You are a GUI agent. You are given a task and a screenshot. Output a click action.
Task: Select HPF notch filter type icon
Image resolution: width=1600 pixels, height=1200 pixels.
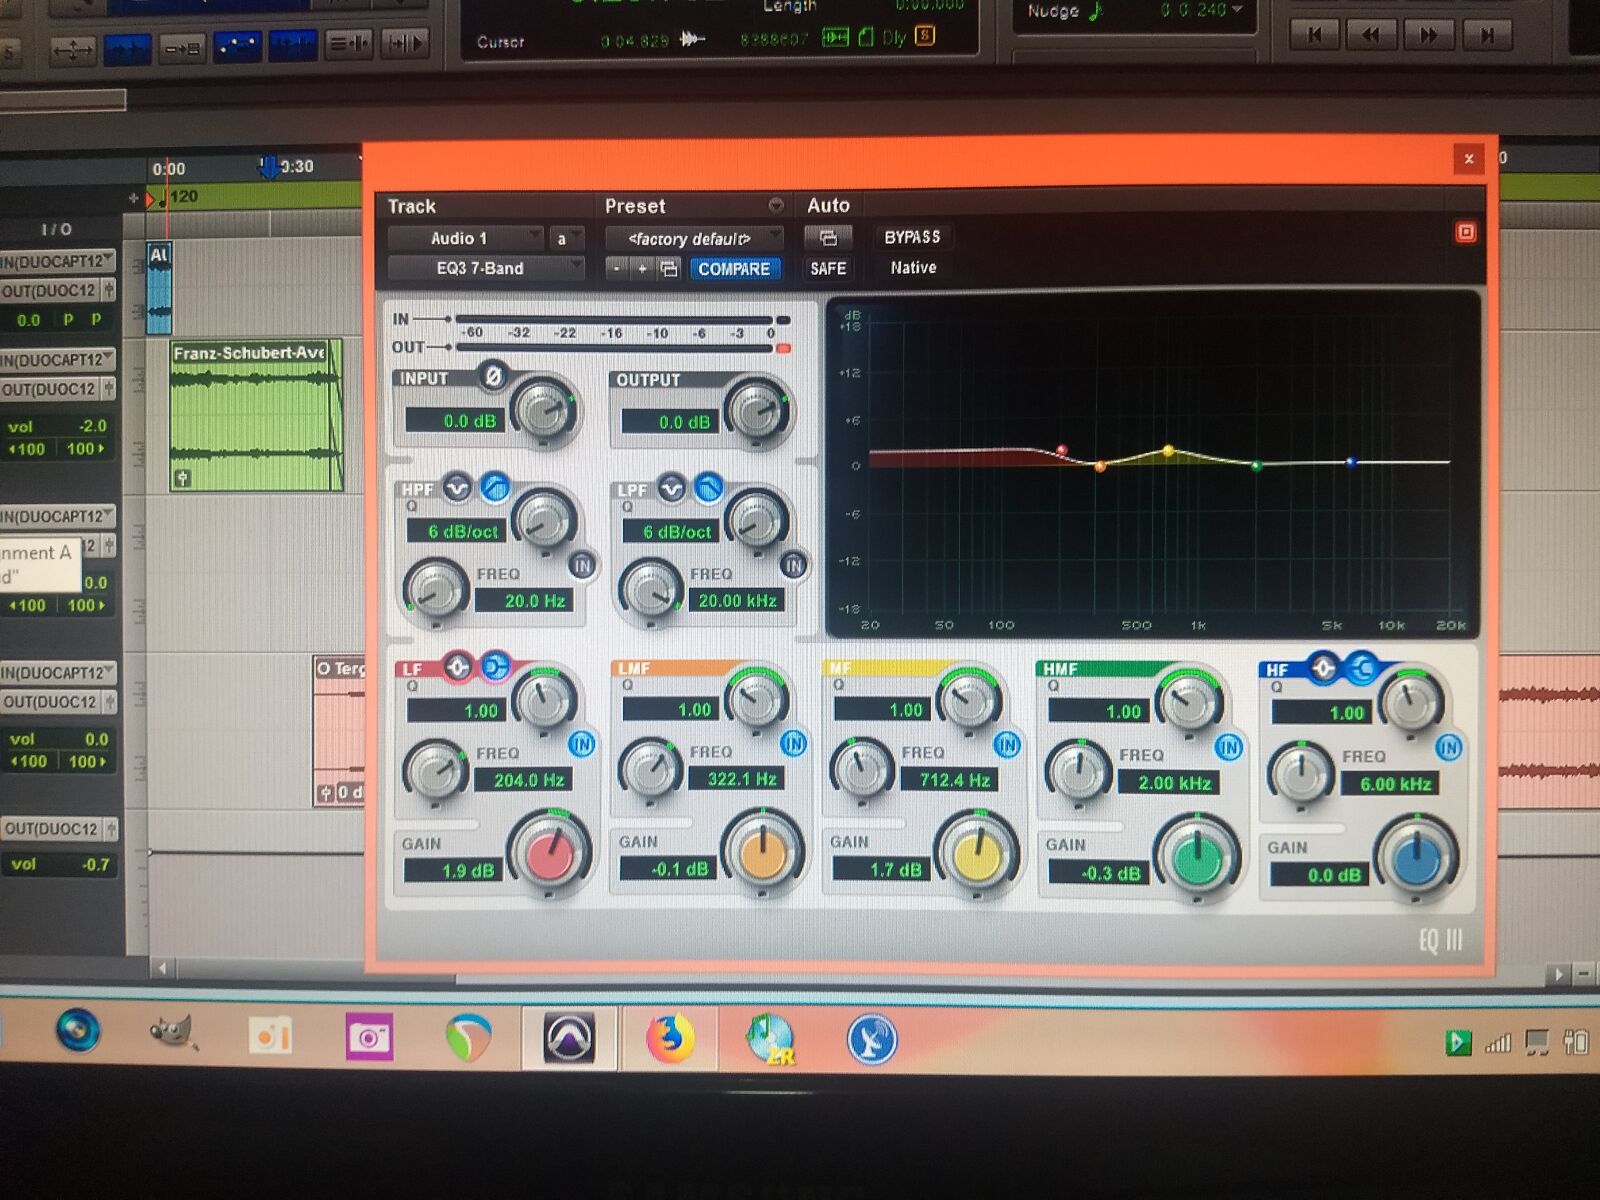pyautogui.click(x=457, y=488)
